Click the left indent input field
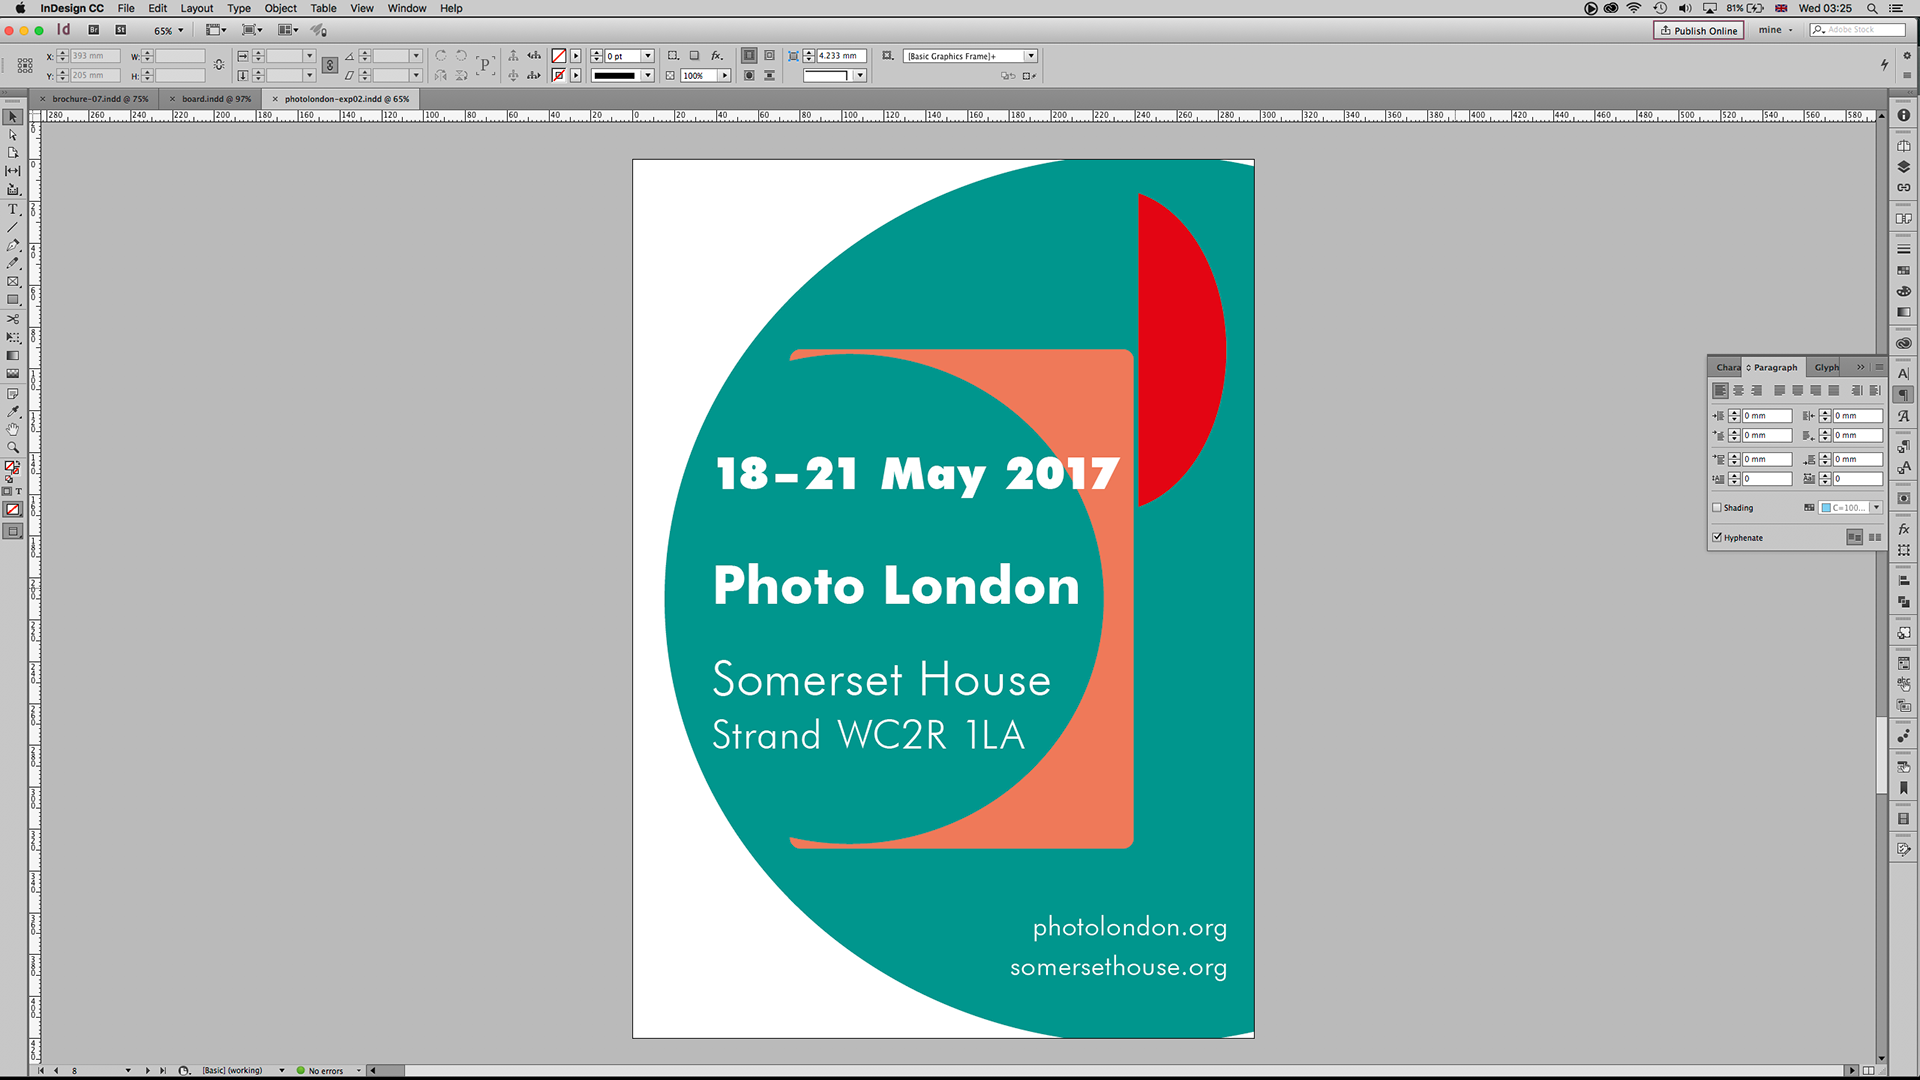1920x1080 pixels. (x=1766, y=415)
